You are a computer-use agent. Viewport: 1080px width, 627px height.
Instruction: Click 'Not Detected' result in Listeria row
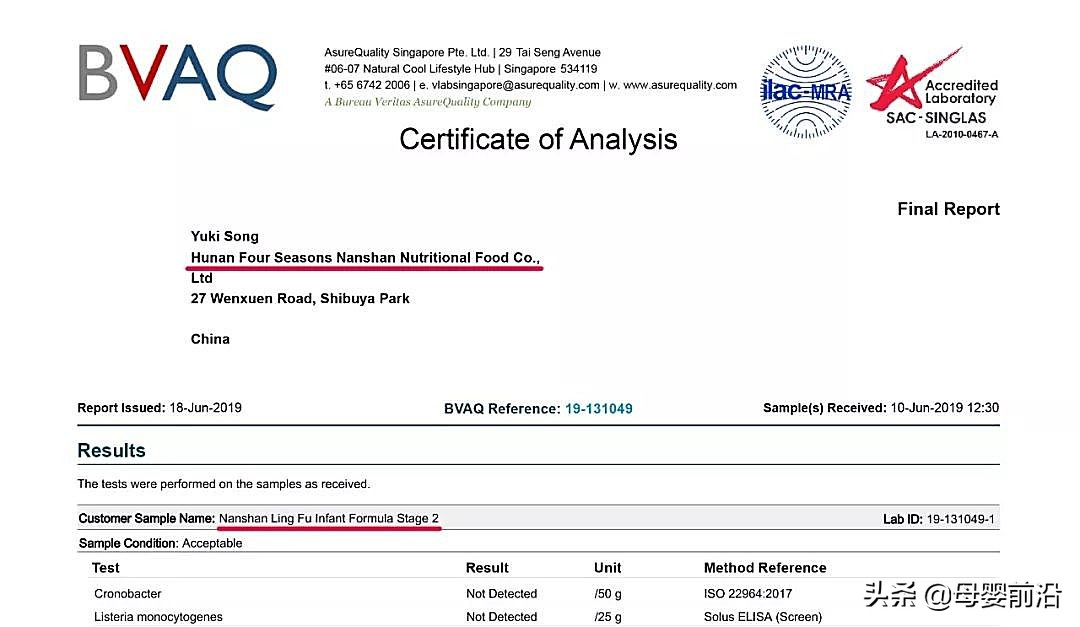click(x=501, y=617)
